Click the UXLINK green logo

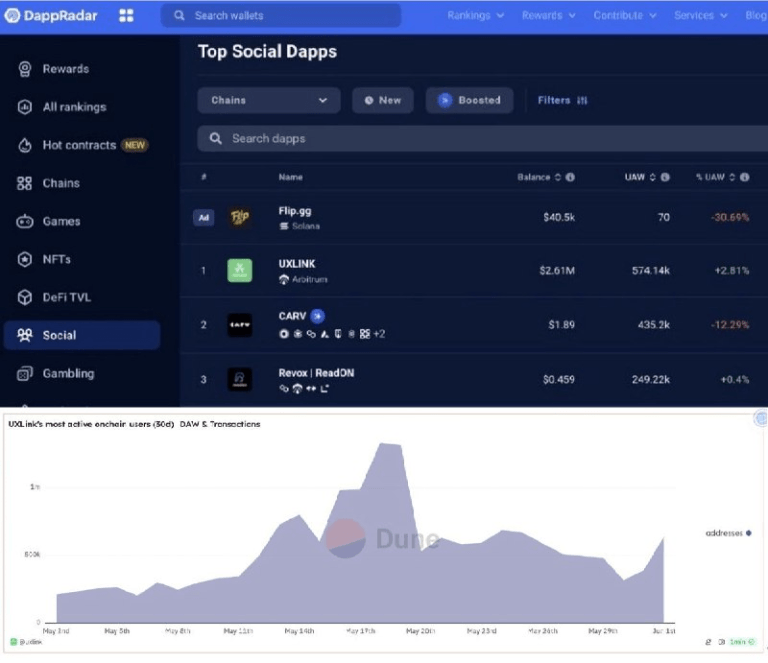point(240,270)
